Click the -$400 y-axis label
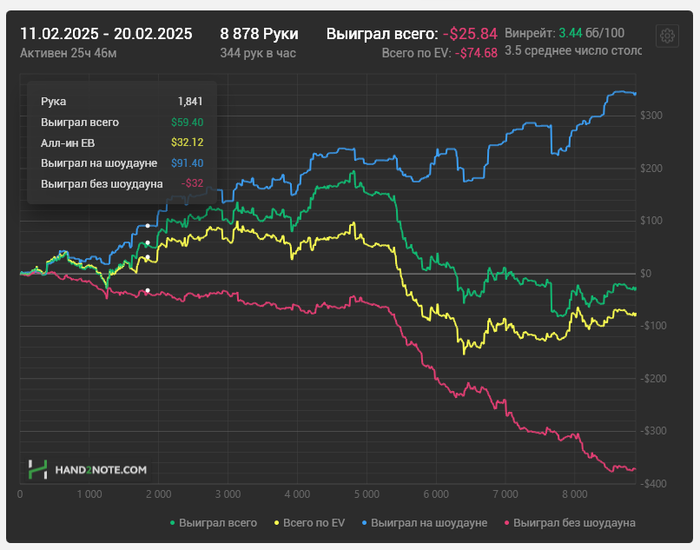700x550 pixels. (x=653, y=483)
